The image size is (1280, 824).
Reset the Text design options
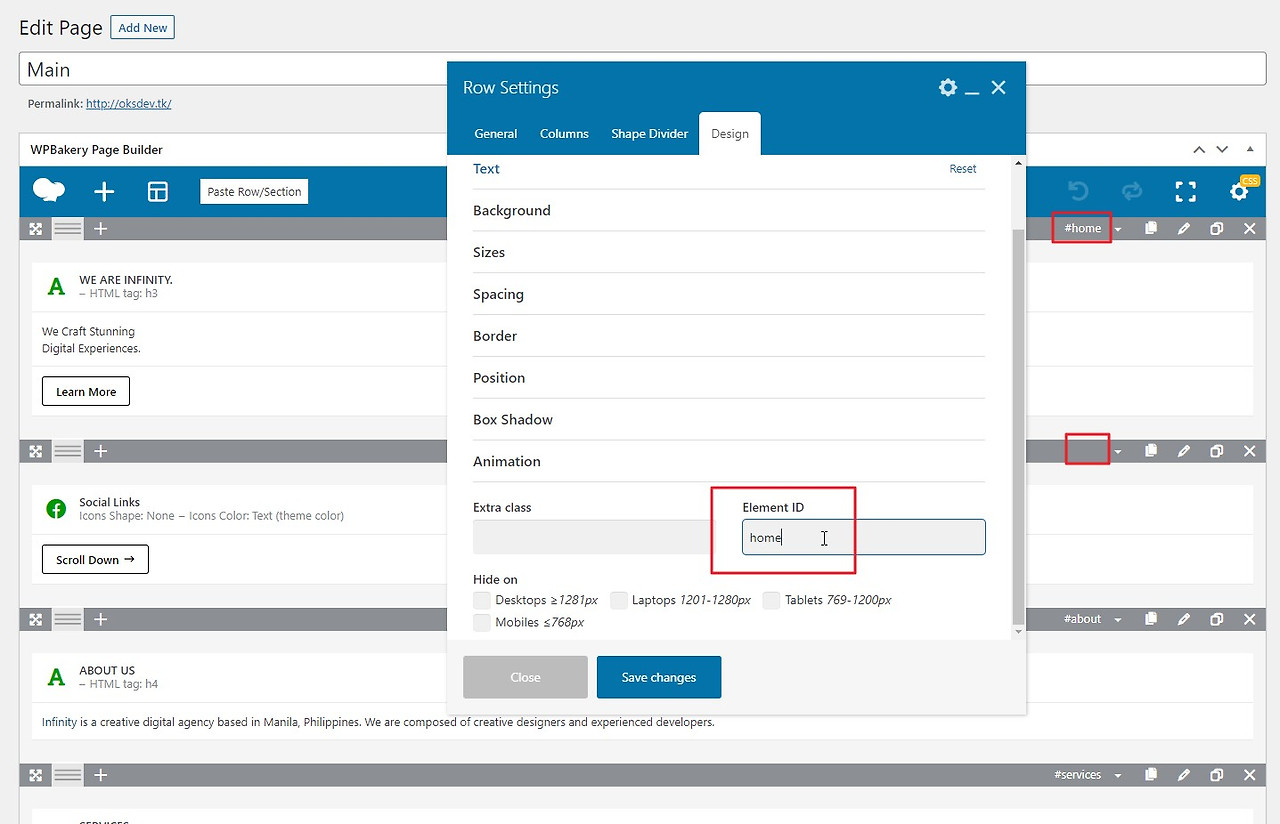click(963, 169)
